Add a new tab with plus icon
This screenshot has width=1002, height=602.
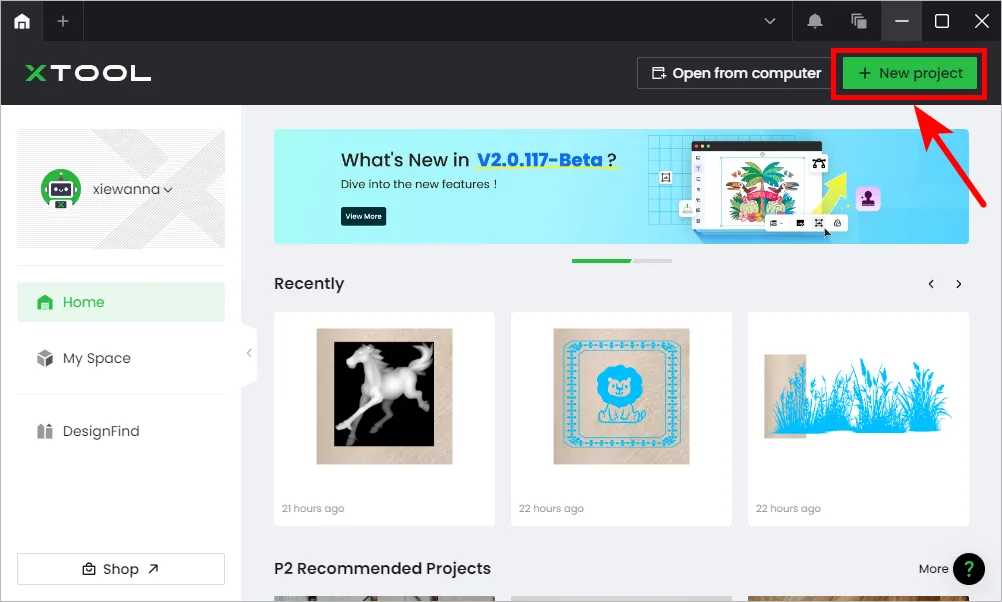coord(63,21)
